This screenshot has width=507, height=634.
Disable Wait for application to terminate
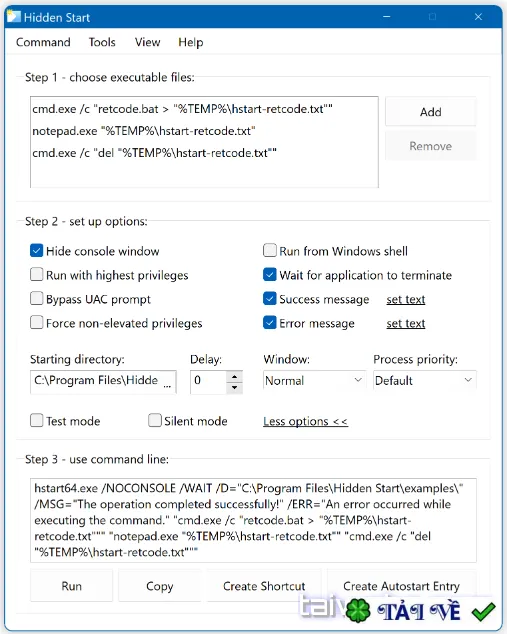[x=270, y=275]
